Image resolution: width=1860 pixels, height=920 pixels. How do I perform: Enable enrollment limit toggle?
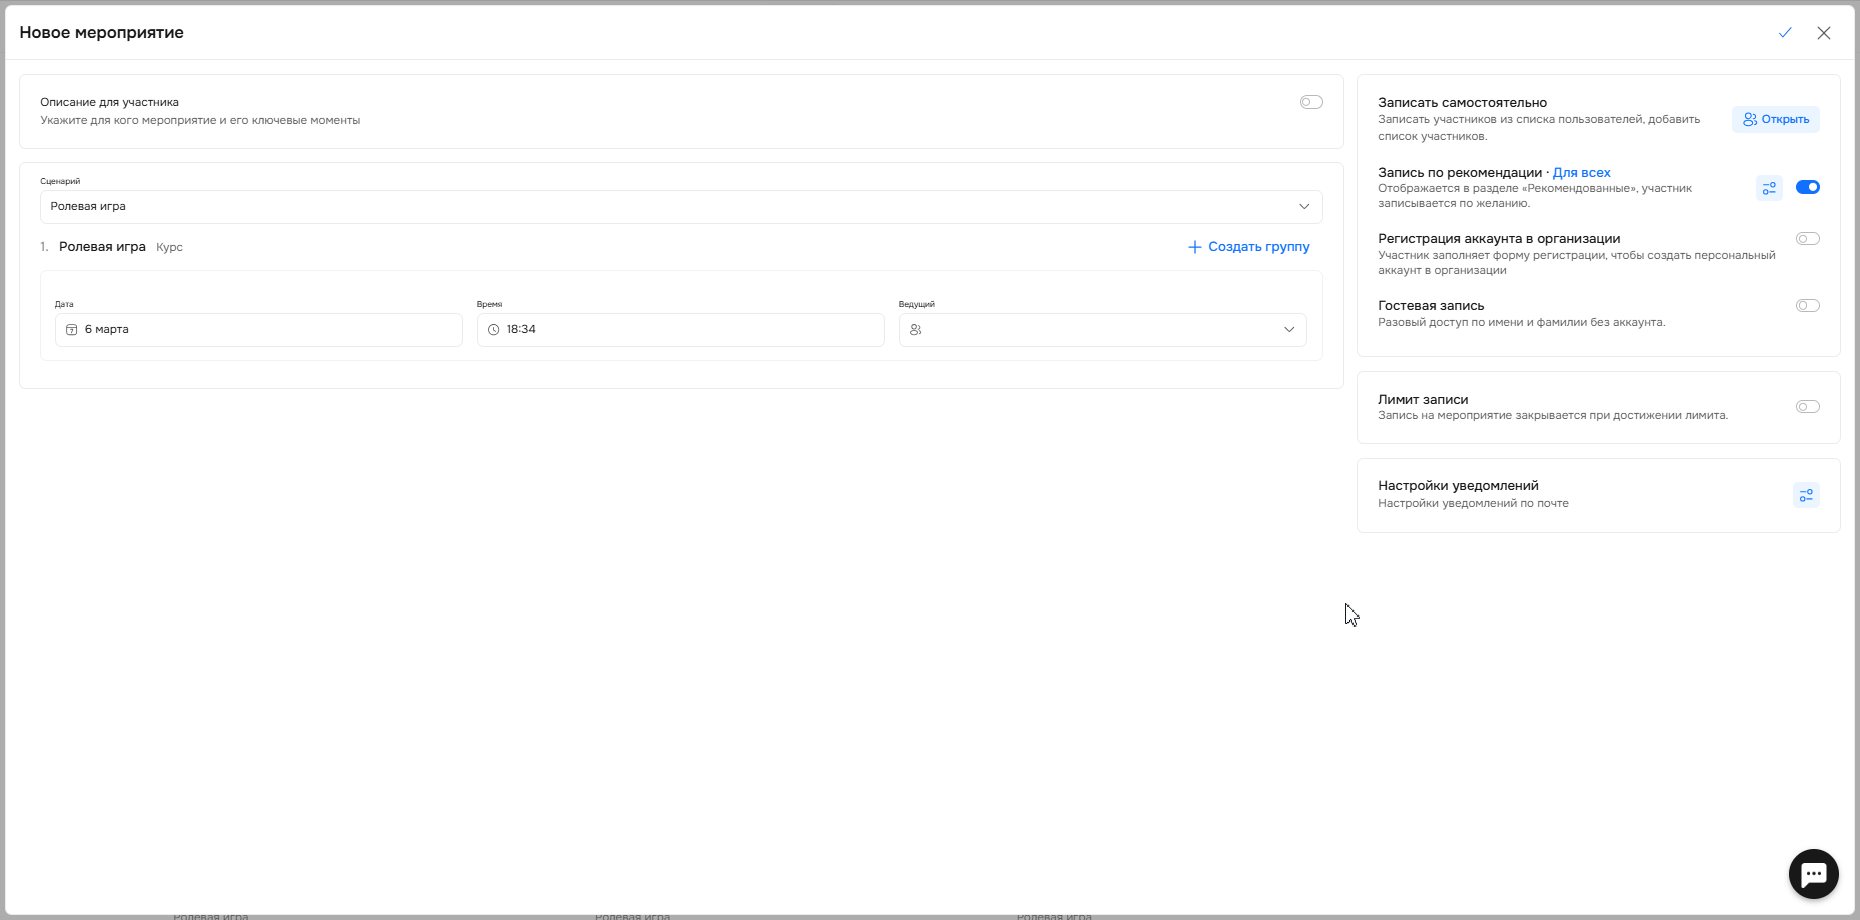point(1807,407)
